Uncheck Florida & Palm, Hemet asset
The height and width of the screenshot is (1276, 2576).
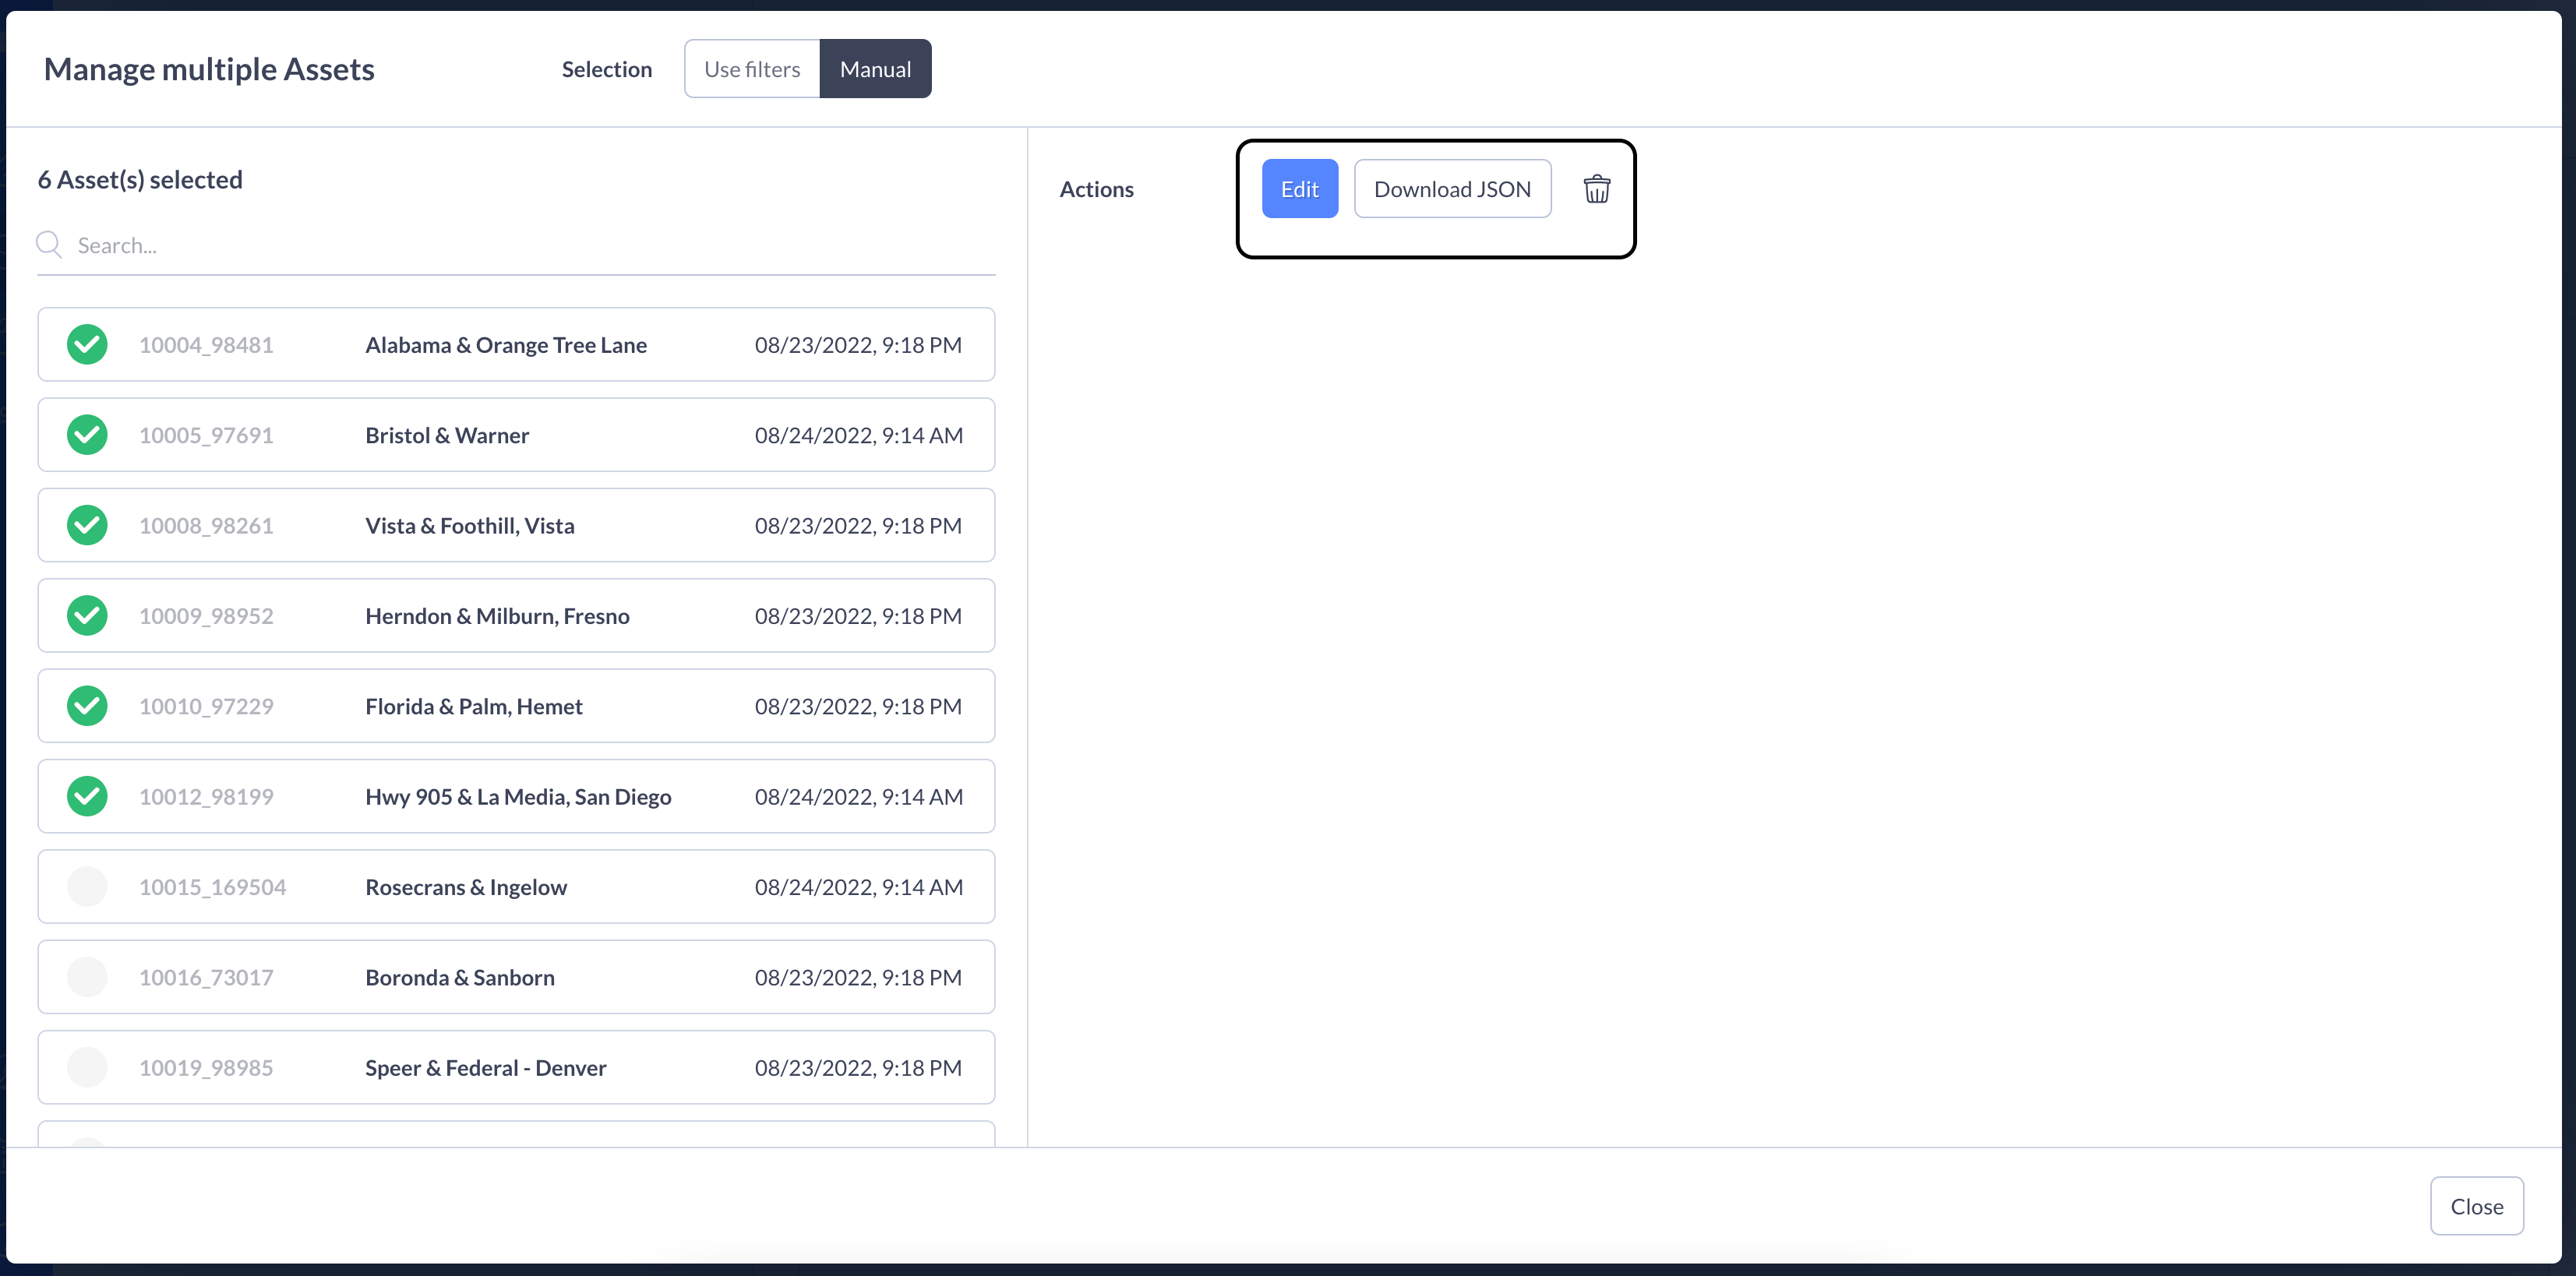[x=87, y=706]
